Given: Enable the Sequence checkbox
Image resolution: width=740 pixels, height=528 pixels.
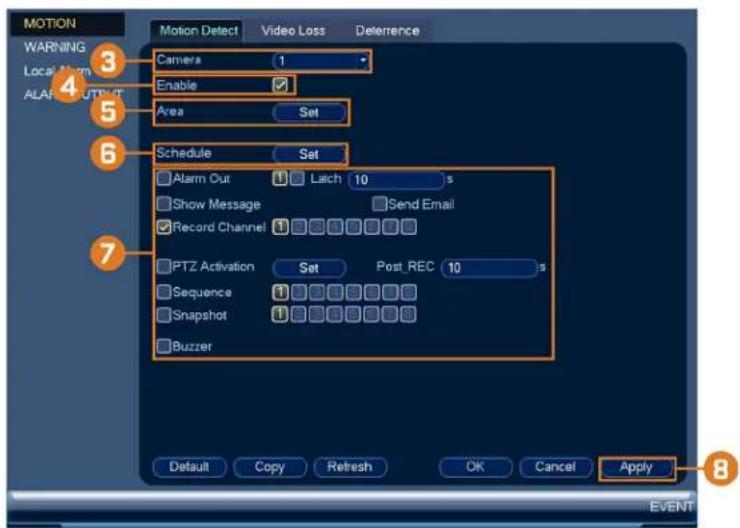Looking at the screenshot, I should (x=164, y=292).
